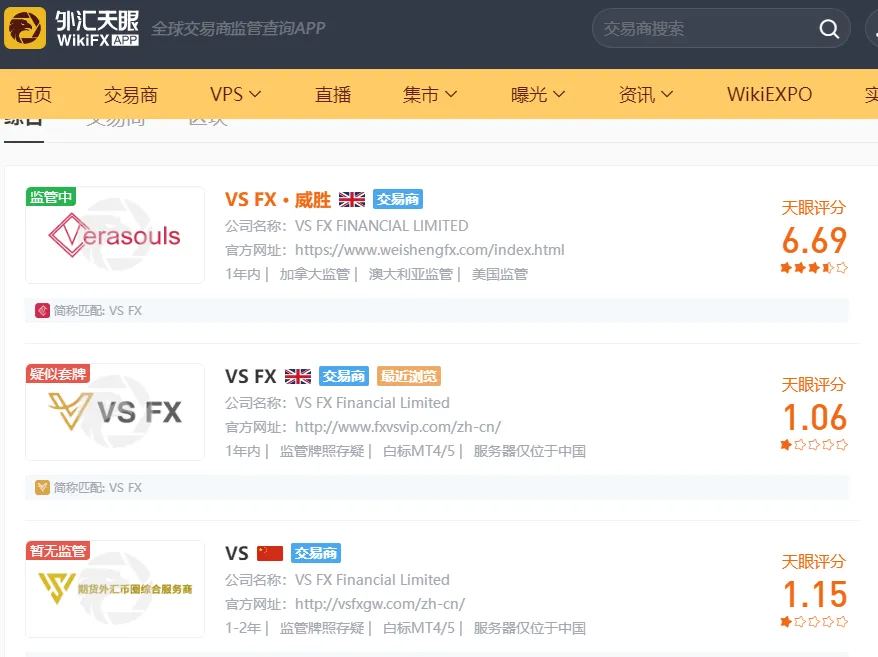Click the VS FX FINANCIAL LIMITED company name

click(381, 226)
